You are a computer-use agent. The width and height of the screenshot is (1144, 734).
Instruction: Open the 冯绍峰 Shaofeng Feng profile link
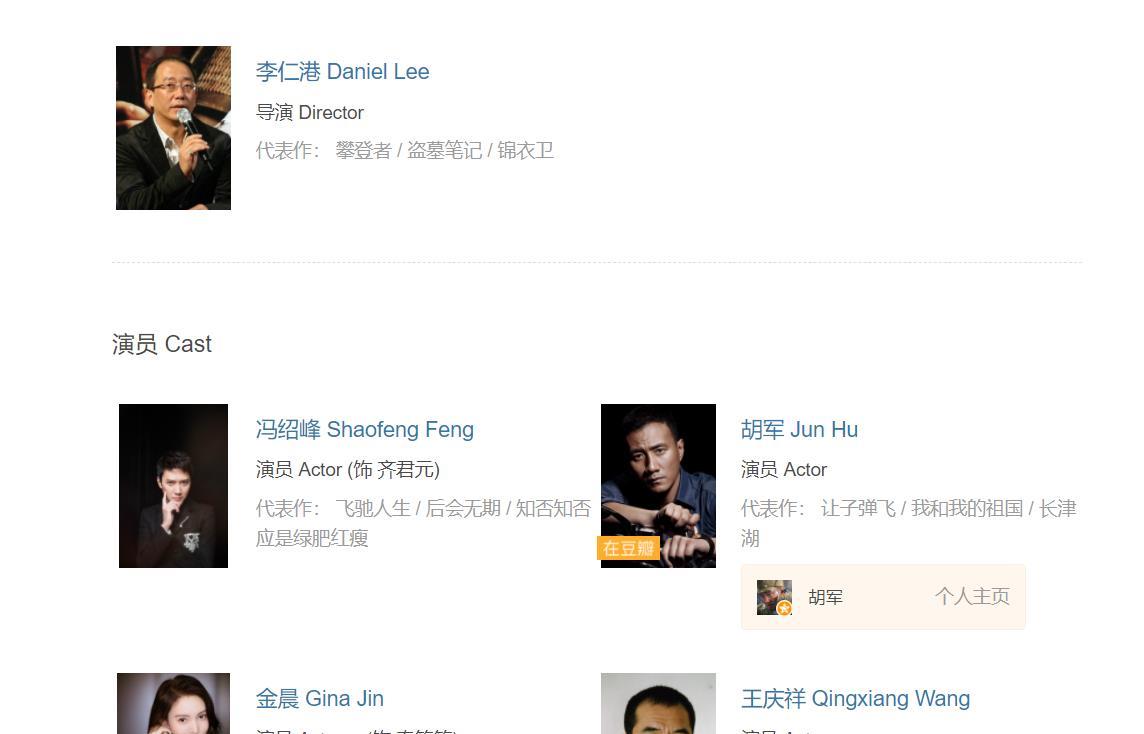point(365,429)
